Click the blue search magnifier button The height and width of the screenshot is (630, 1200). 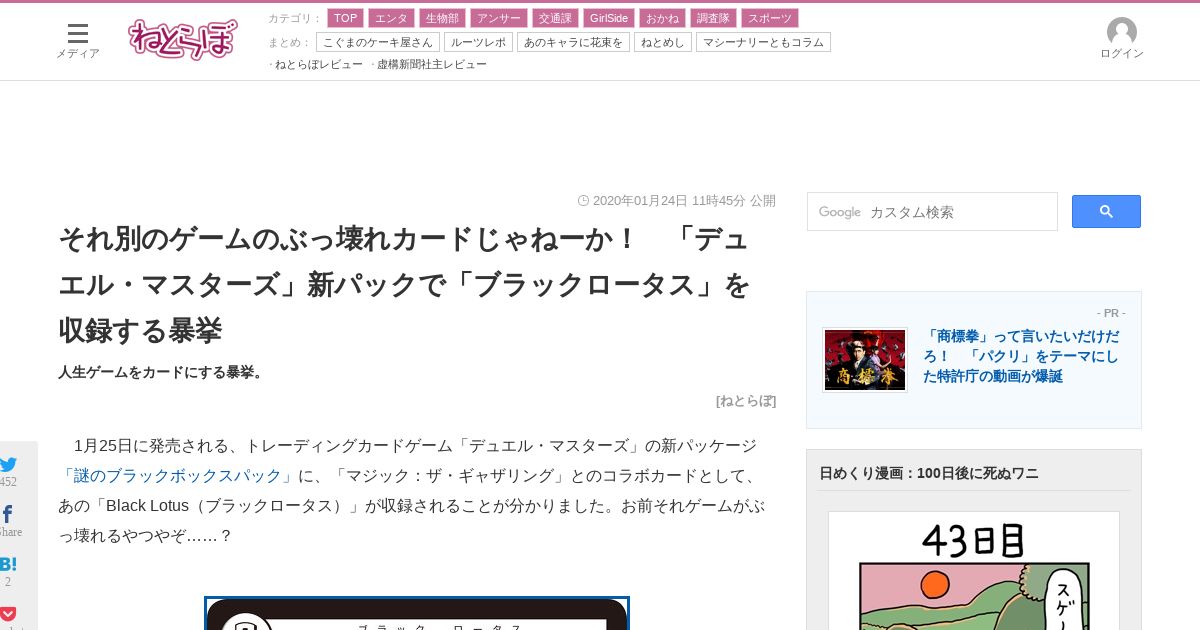[x=1106, y=212]
